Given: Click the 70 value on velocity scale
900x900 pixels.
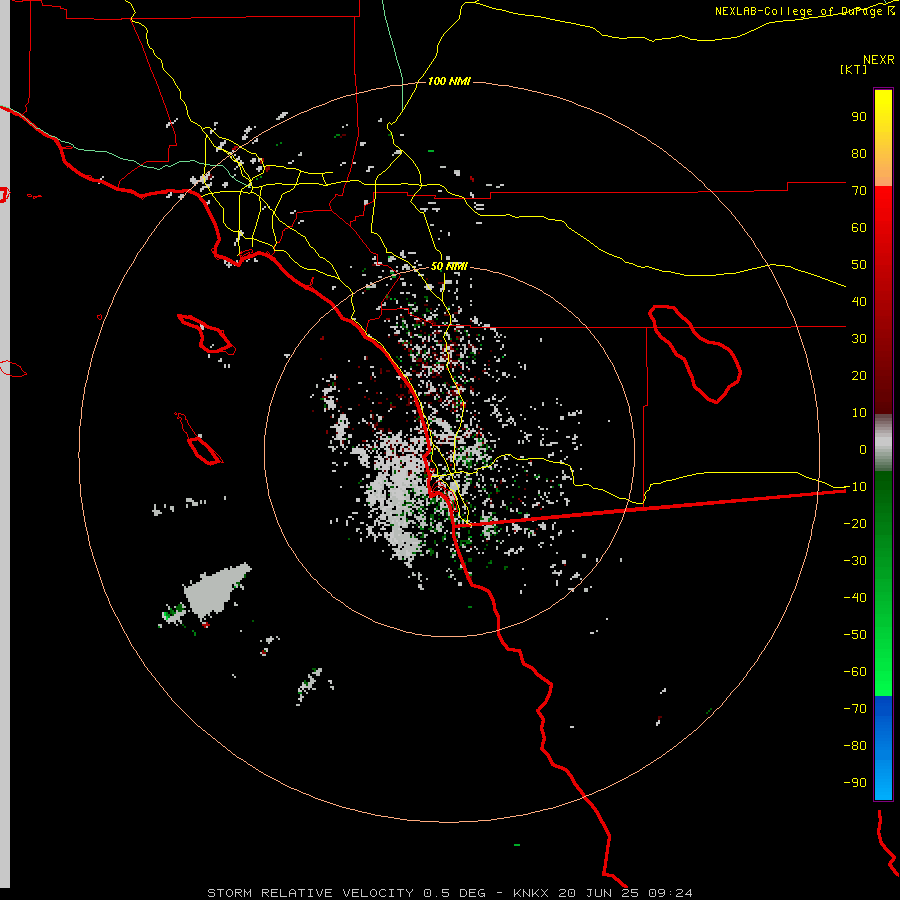Looking at the screenshot, I should coord(859,191).
